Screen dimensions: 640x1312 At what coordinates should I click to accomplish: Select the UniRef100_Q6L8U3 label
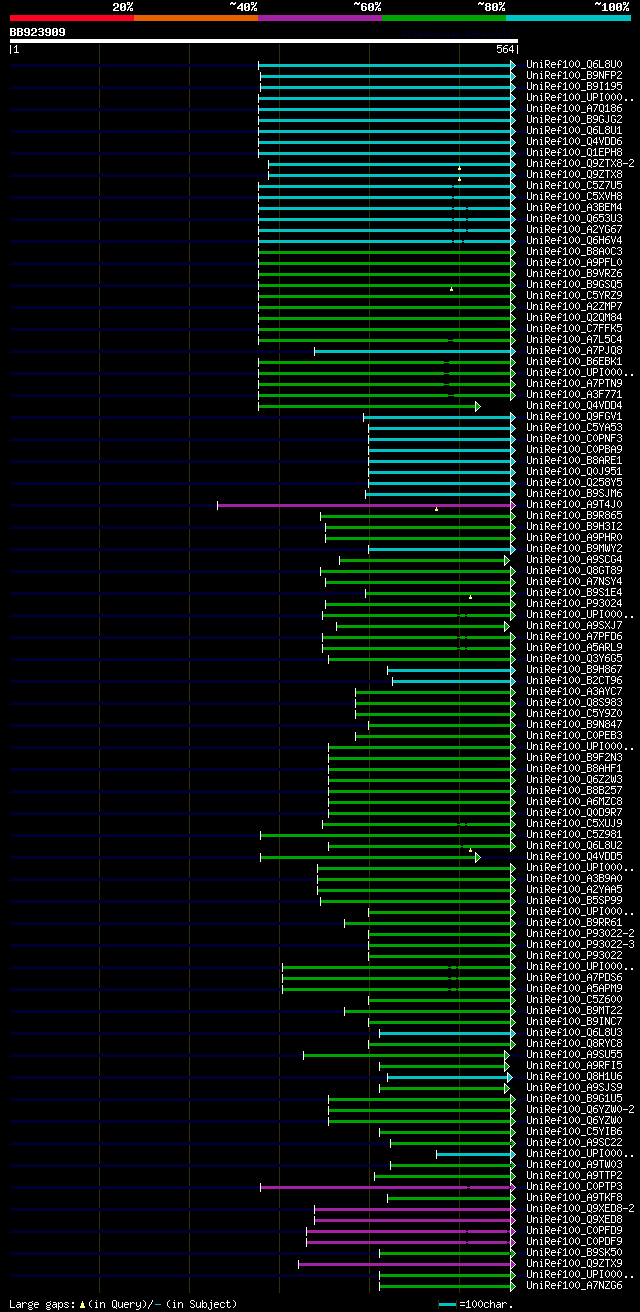tap(574, 1033)
